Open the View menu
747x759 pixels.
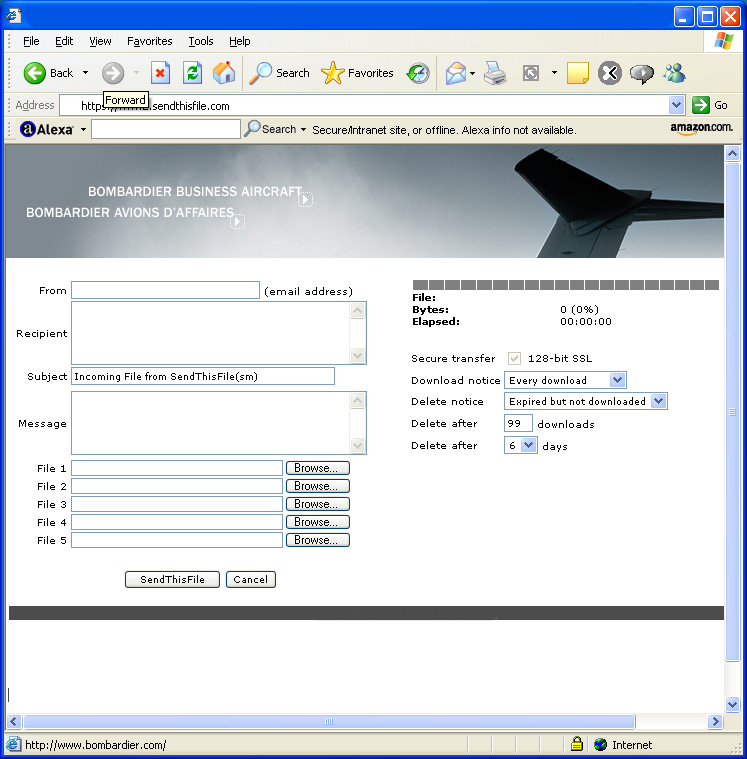pyautogui.click(x=100, y=41)
